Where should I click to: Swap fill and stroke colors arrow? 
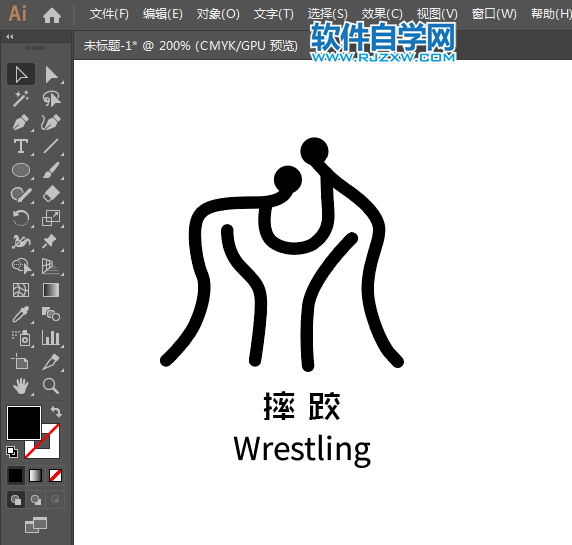[x=56, y=411]
